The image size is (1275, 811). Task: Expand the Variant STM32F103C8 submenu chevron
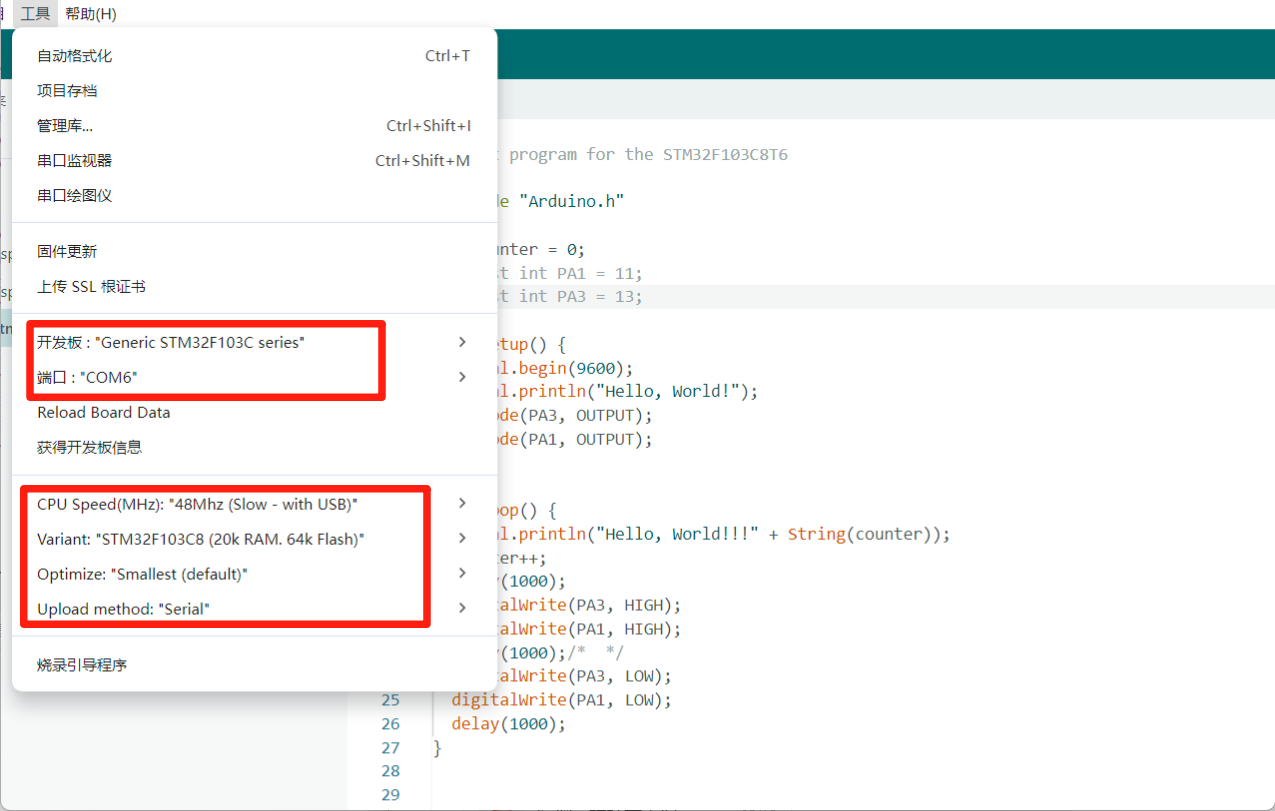pos(462,538)
